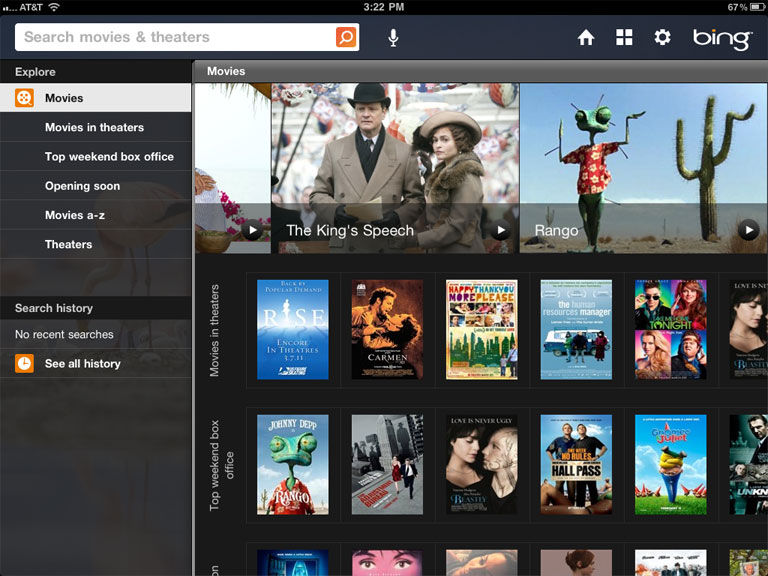Tap the Wi-Fi icon in the status bar
Image resolution: width=768 pixels, height=576 pixels.
[x=54, y=7]
